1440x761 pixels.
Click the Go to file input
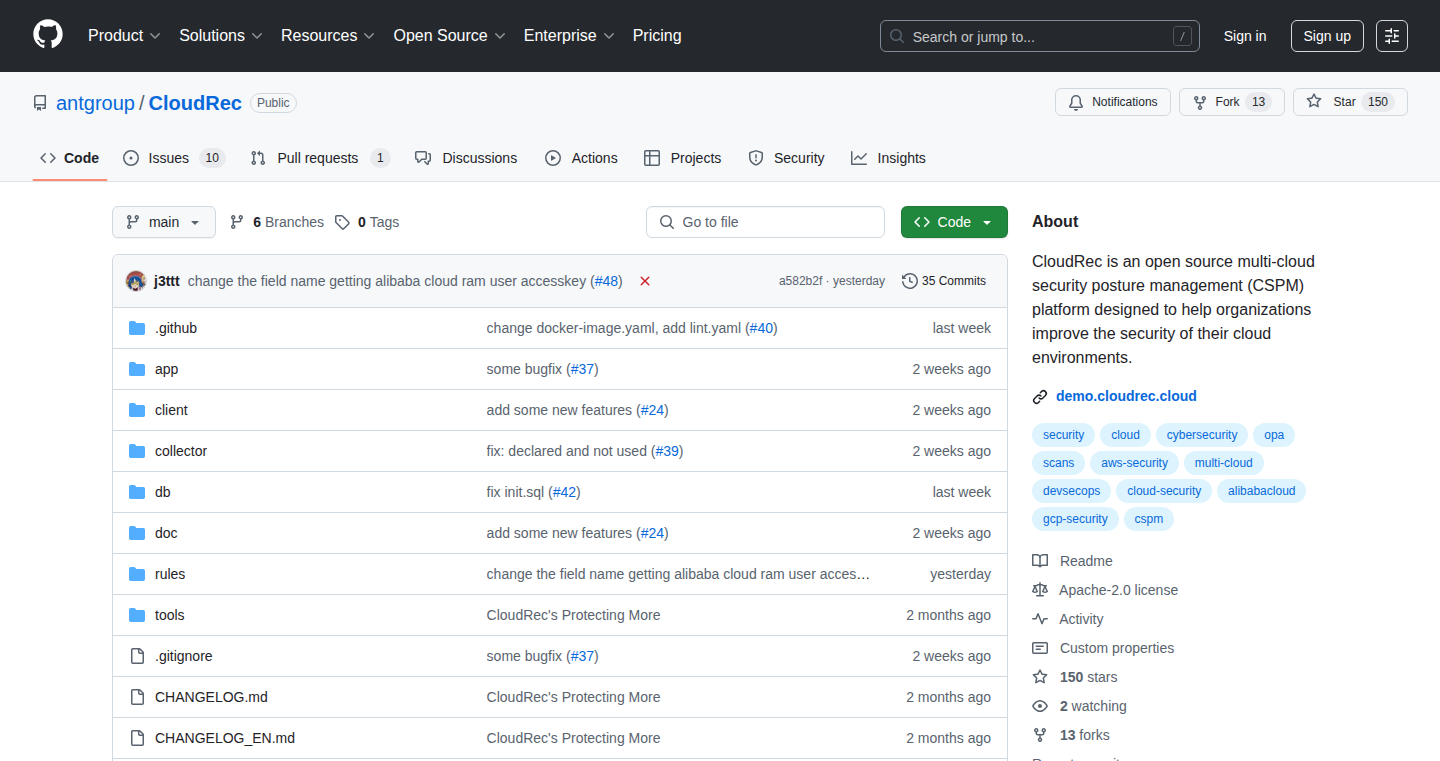[x=765, y=222]
